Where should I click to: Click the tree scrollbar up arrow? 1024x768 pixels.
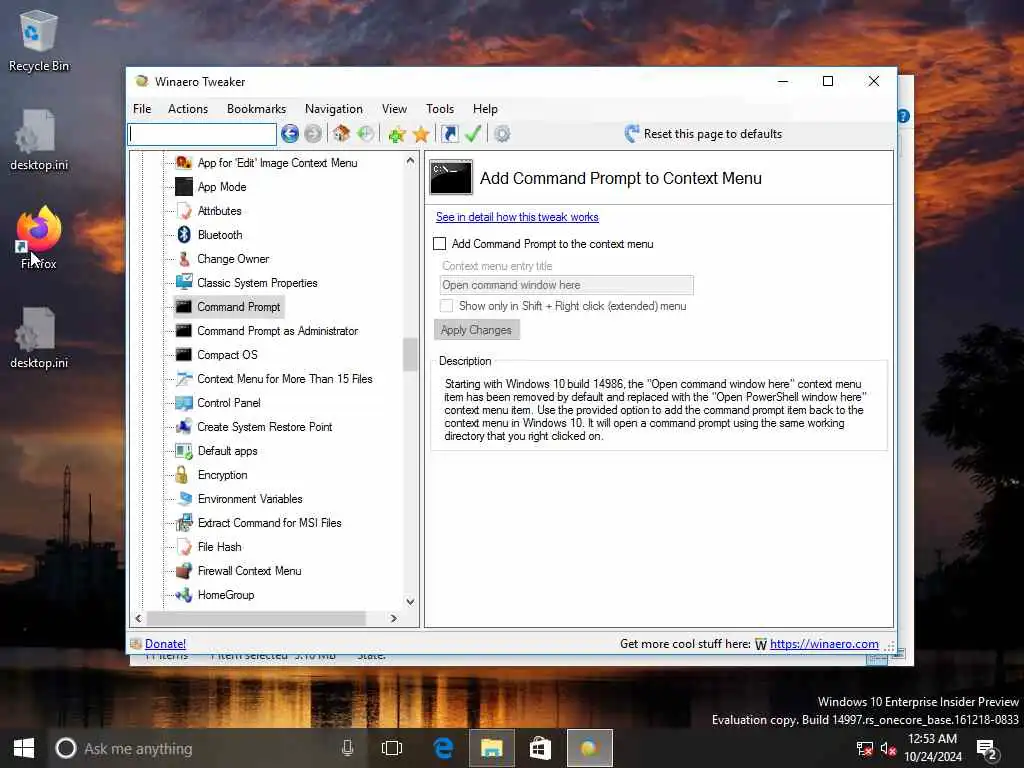coord(410,160)
